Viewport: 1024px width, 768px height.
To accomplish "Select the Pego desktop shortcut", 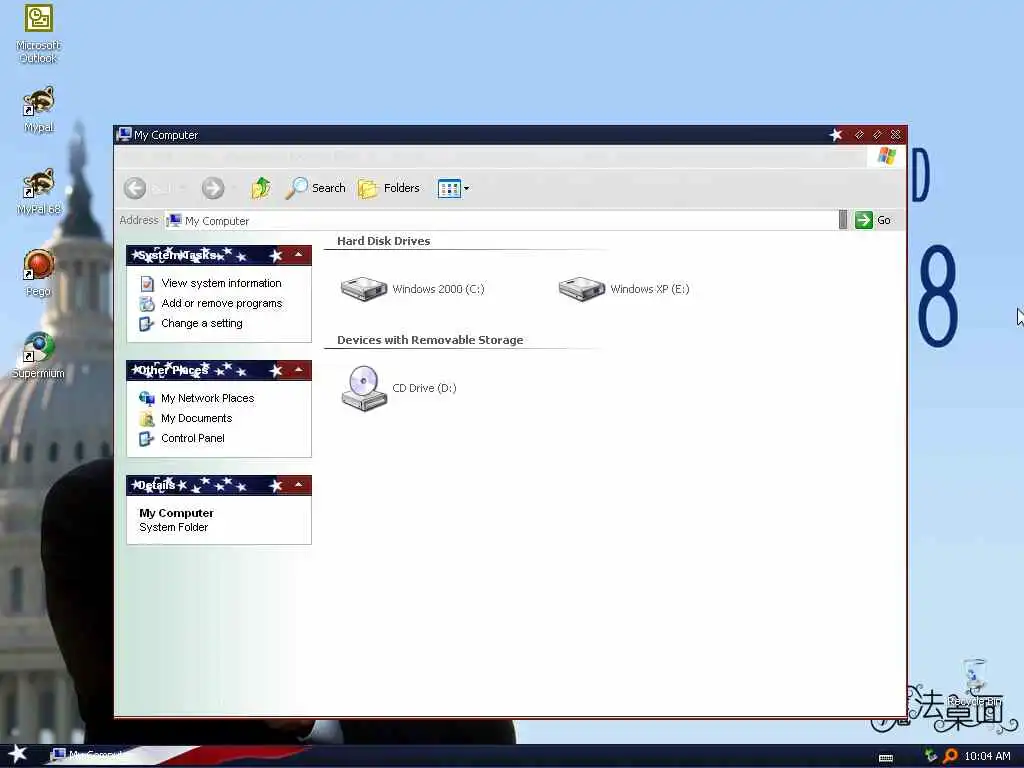I will (x=39, y=274).
